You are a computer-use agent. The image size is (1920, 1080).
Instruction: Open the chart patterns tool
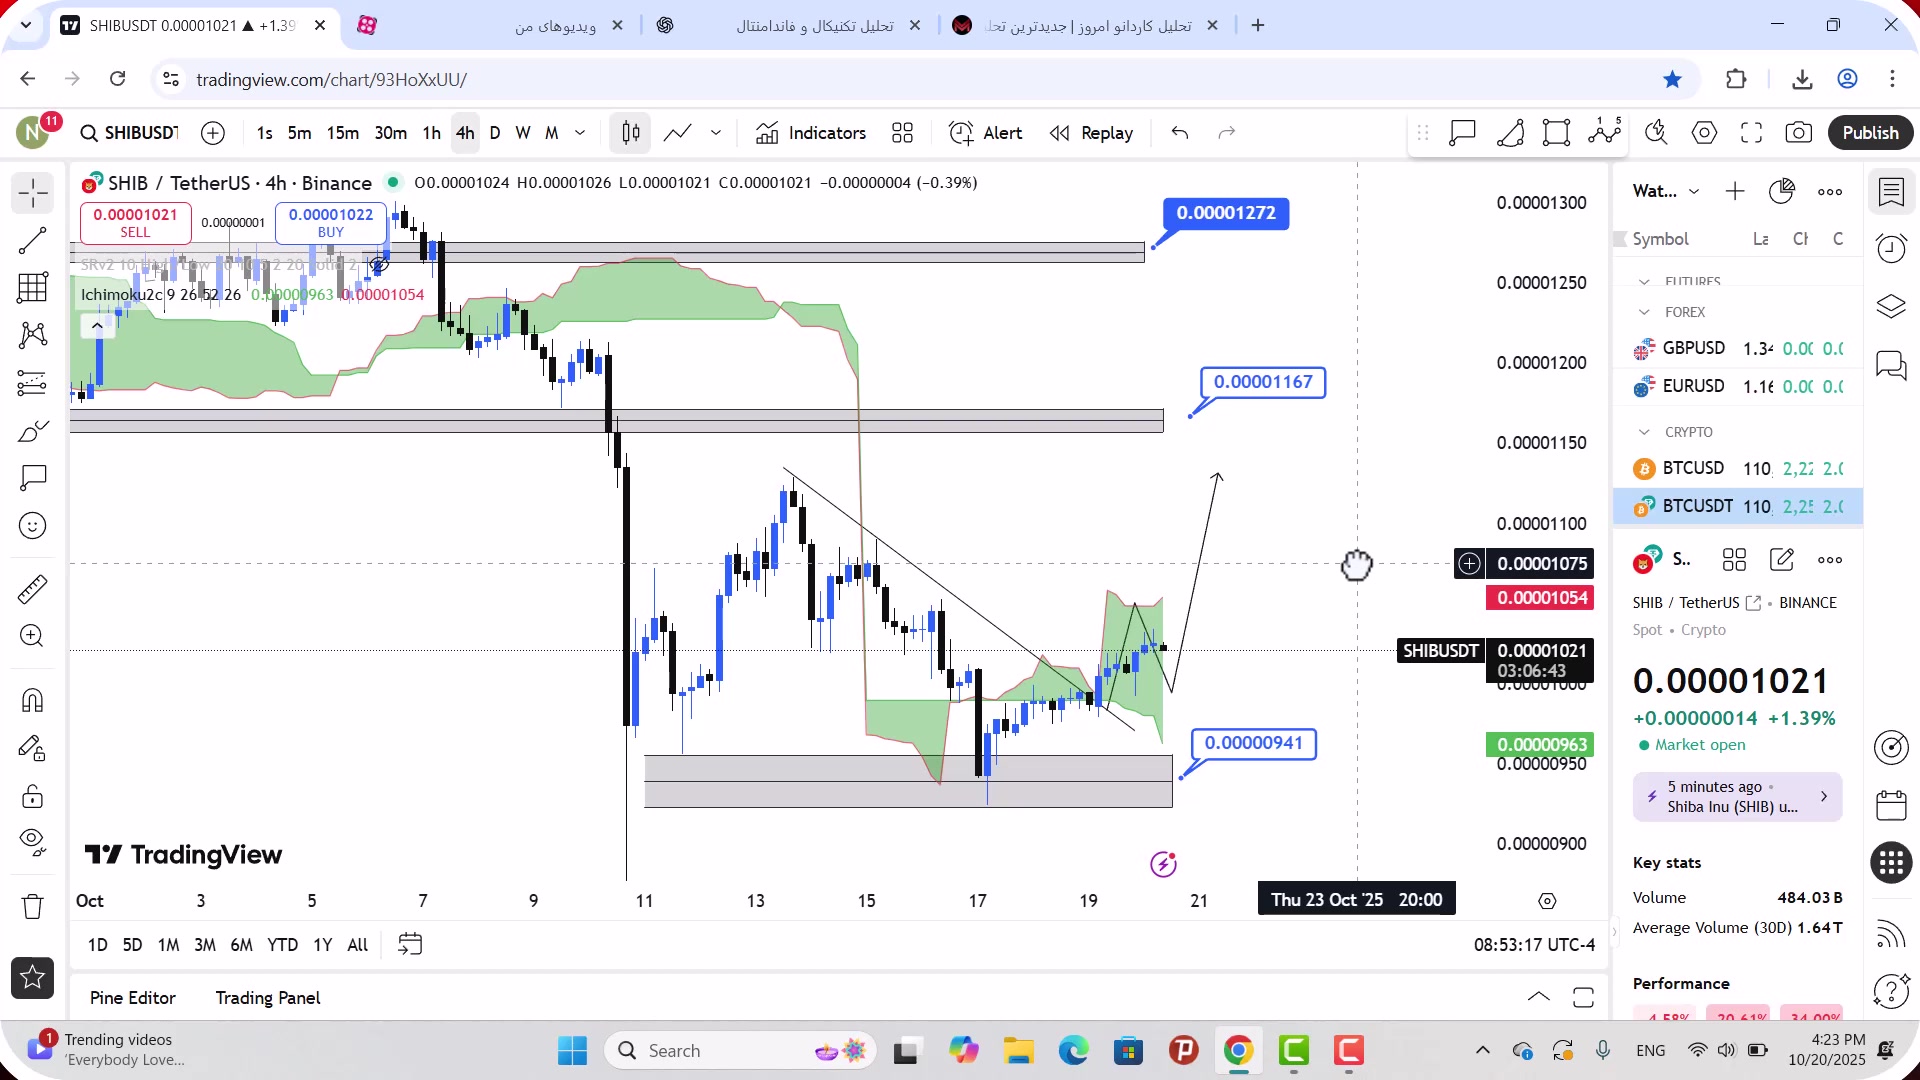click(x=32, y=335)
